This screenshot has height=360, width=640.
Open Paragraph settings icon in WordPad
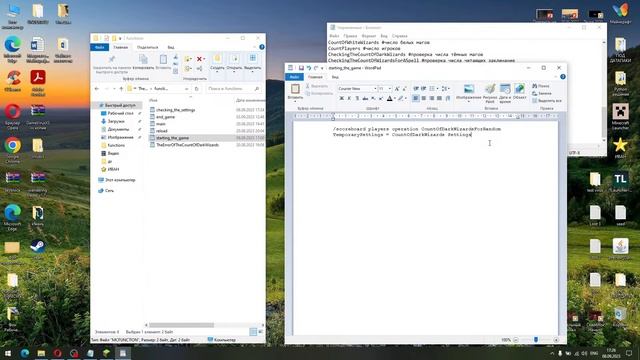coord(448,98)
